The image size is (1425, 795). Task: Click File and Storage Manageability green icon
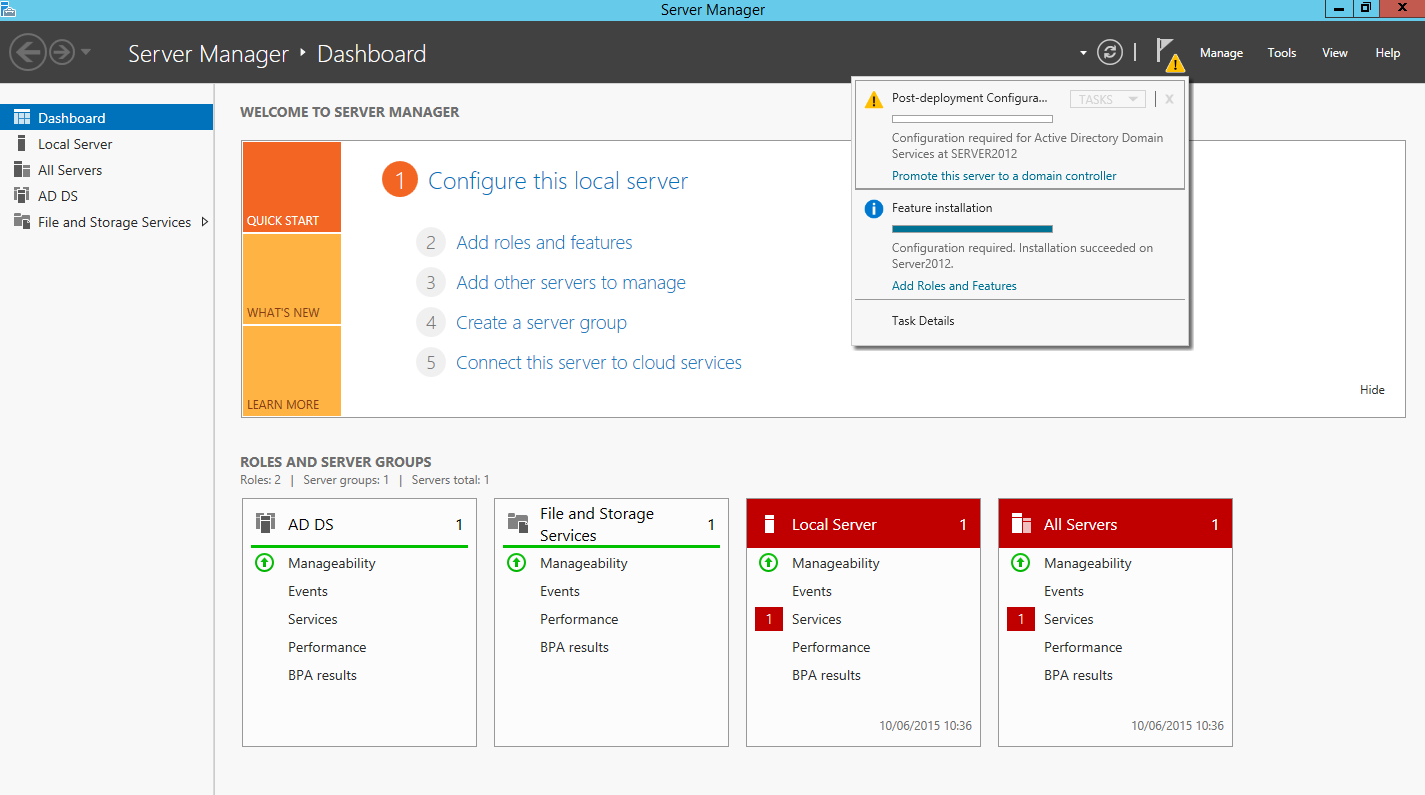[516, 563]
